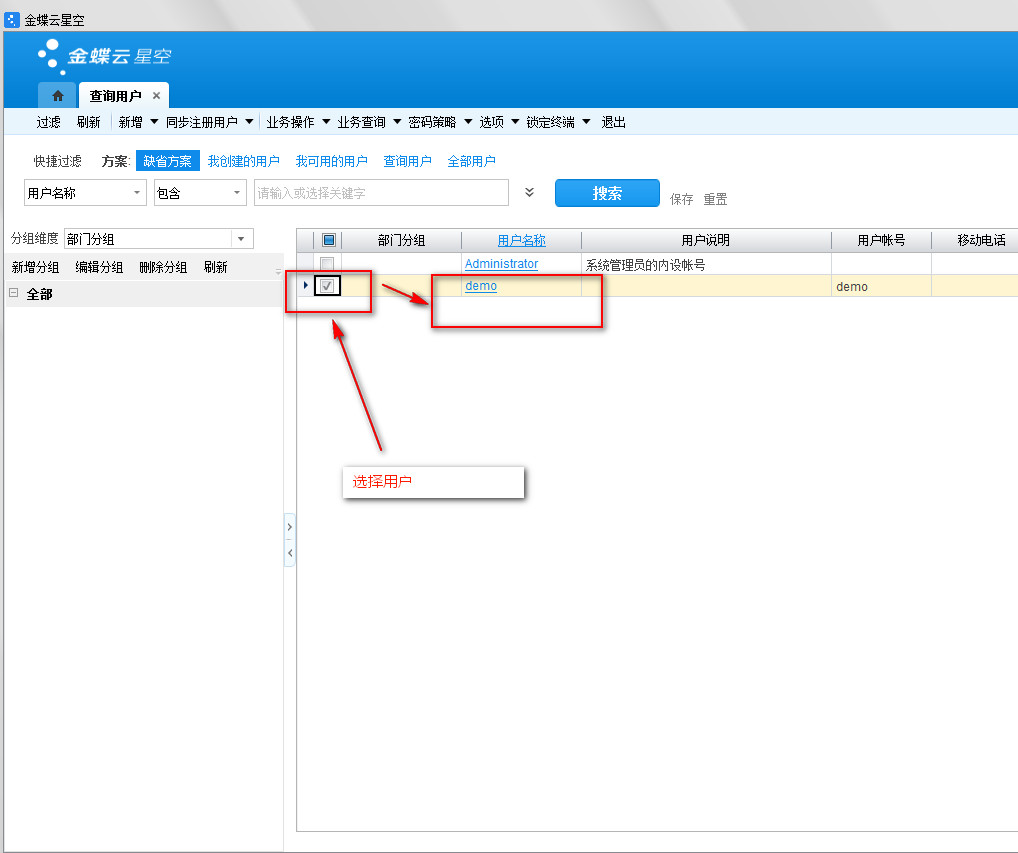The height and width of the screenshot is (853, 1018).
Task: Open the 用户名称 filter field dropdown
Action: tap(136, 193)
